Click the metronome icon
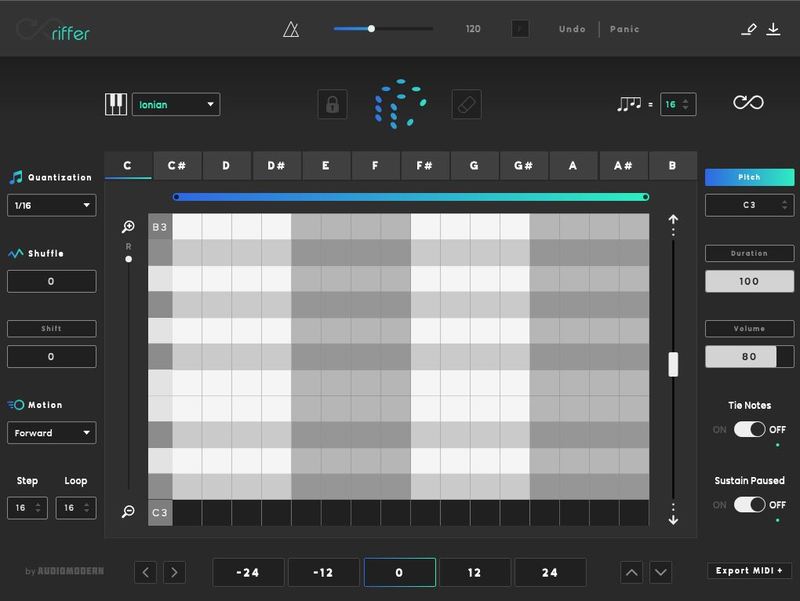Screen dimensions: 800x601 (x=291, y=29)
